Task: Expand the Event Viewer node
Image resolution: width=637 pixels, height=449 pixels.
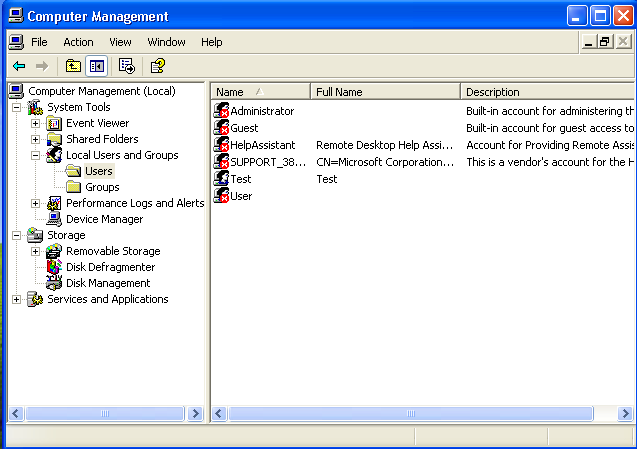Action: pyautogui.click(x=36, y=123)
